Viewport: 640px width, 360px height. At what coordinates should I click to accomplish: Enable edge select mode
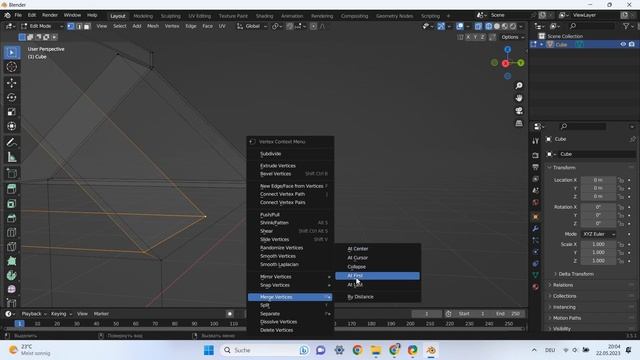tap(79, 26)
